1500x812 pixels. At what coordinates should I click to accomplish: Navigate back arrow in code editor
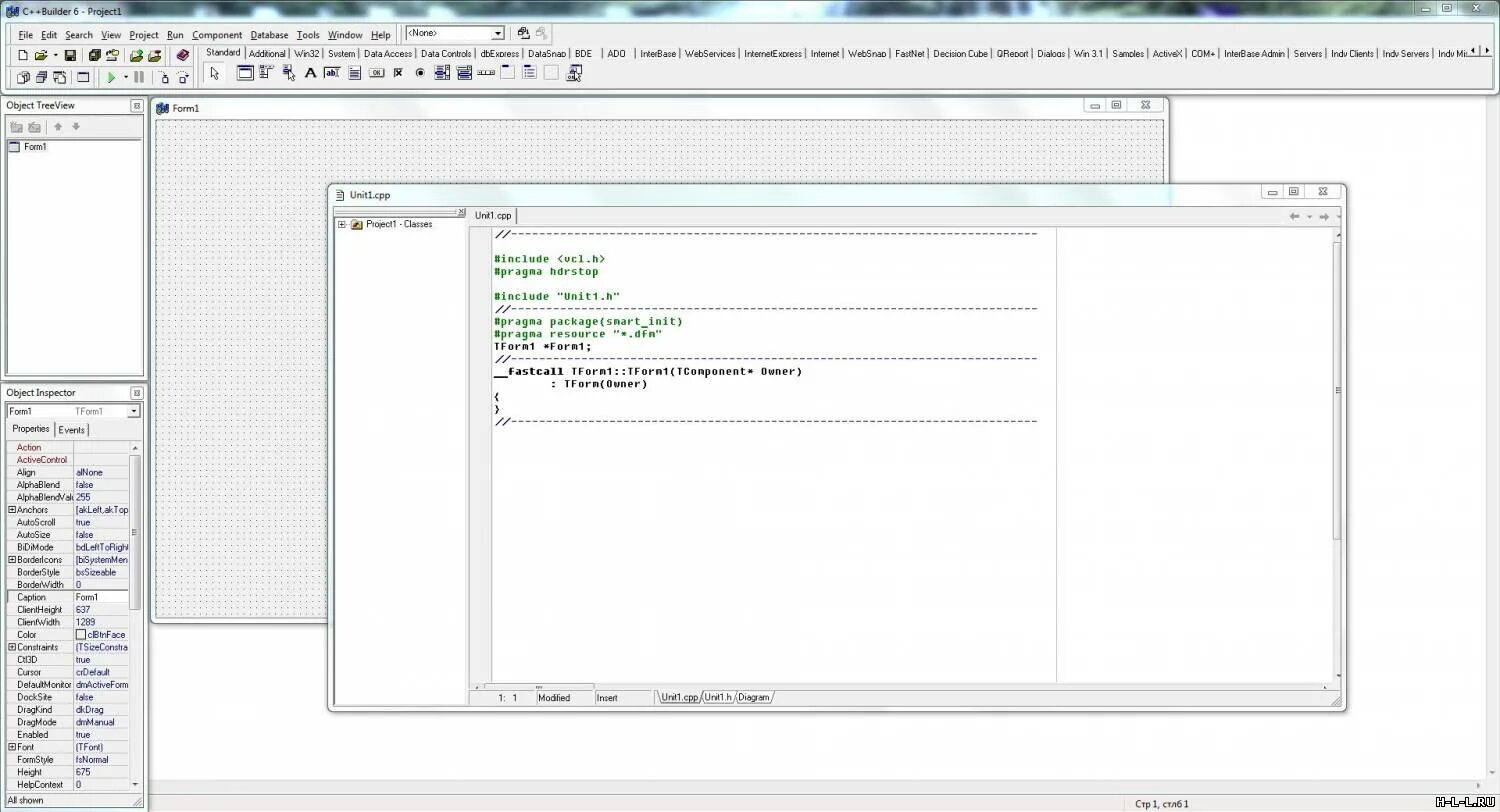point(1294,216)
